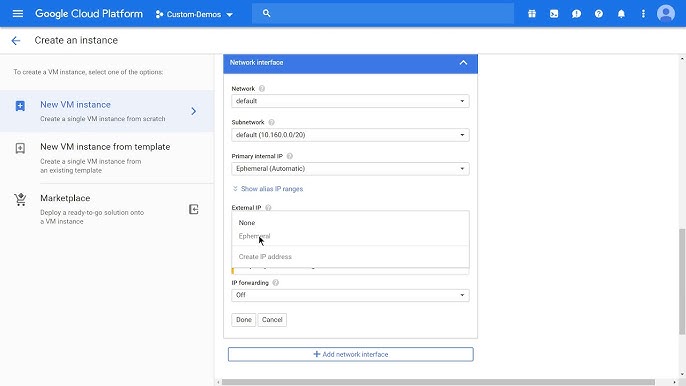Click the Subnetwork help icon
The height and width of the screenshot is (386, 686).
tap(271, 122)
